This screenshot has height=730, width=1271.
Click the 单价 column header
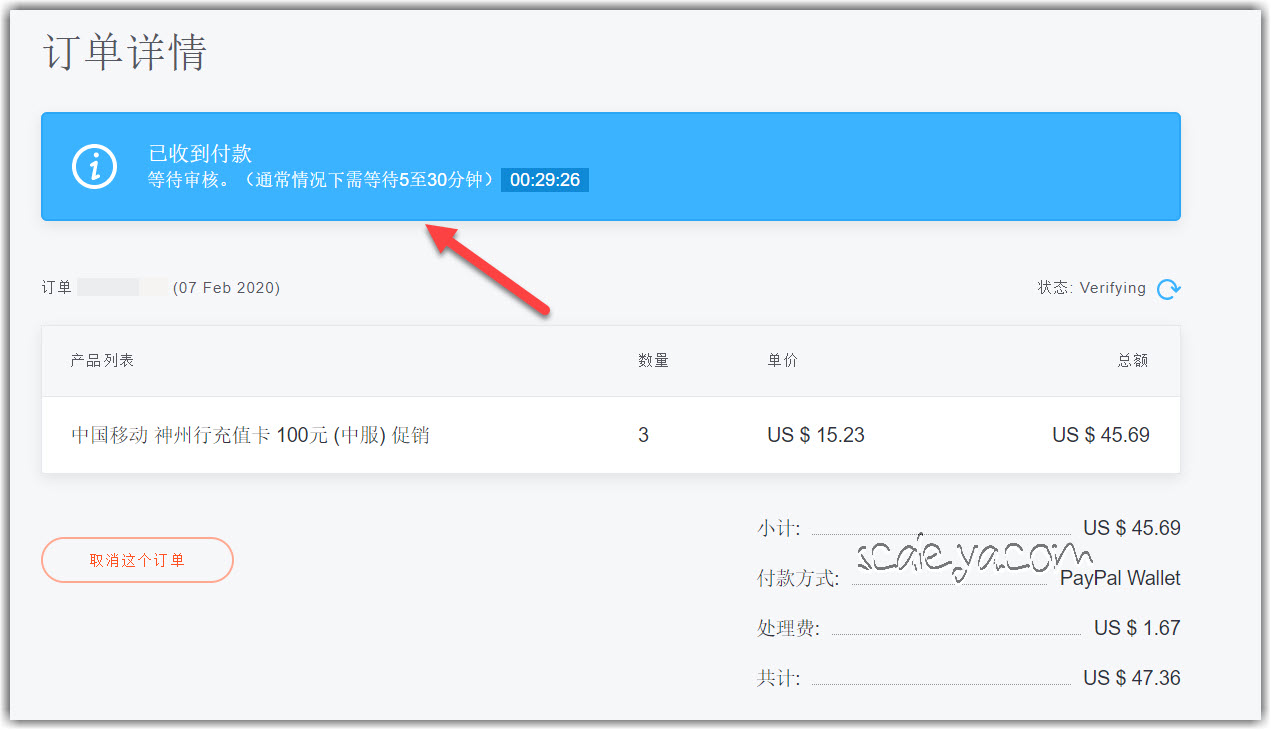pos(782,360)
